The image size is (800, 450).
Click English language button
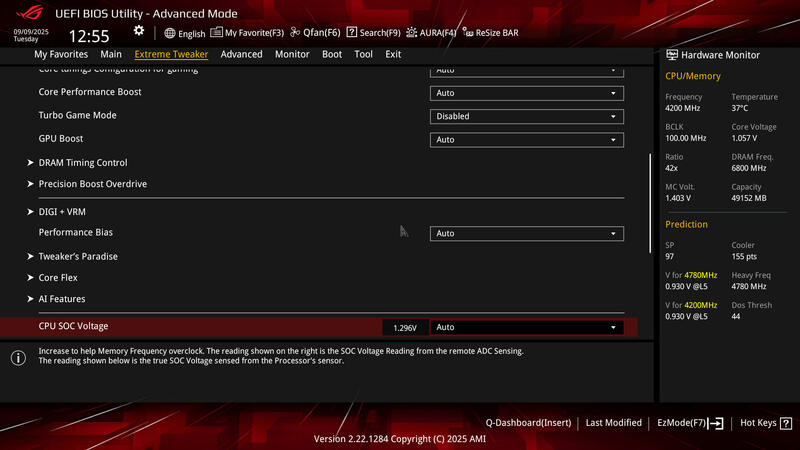pyautogui.click(x=192, y=34)
